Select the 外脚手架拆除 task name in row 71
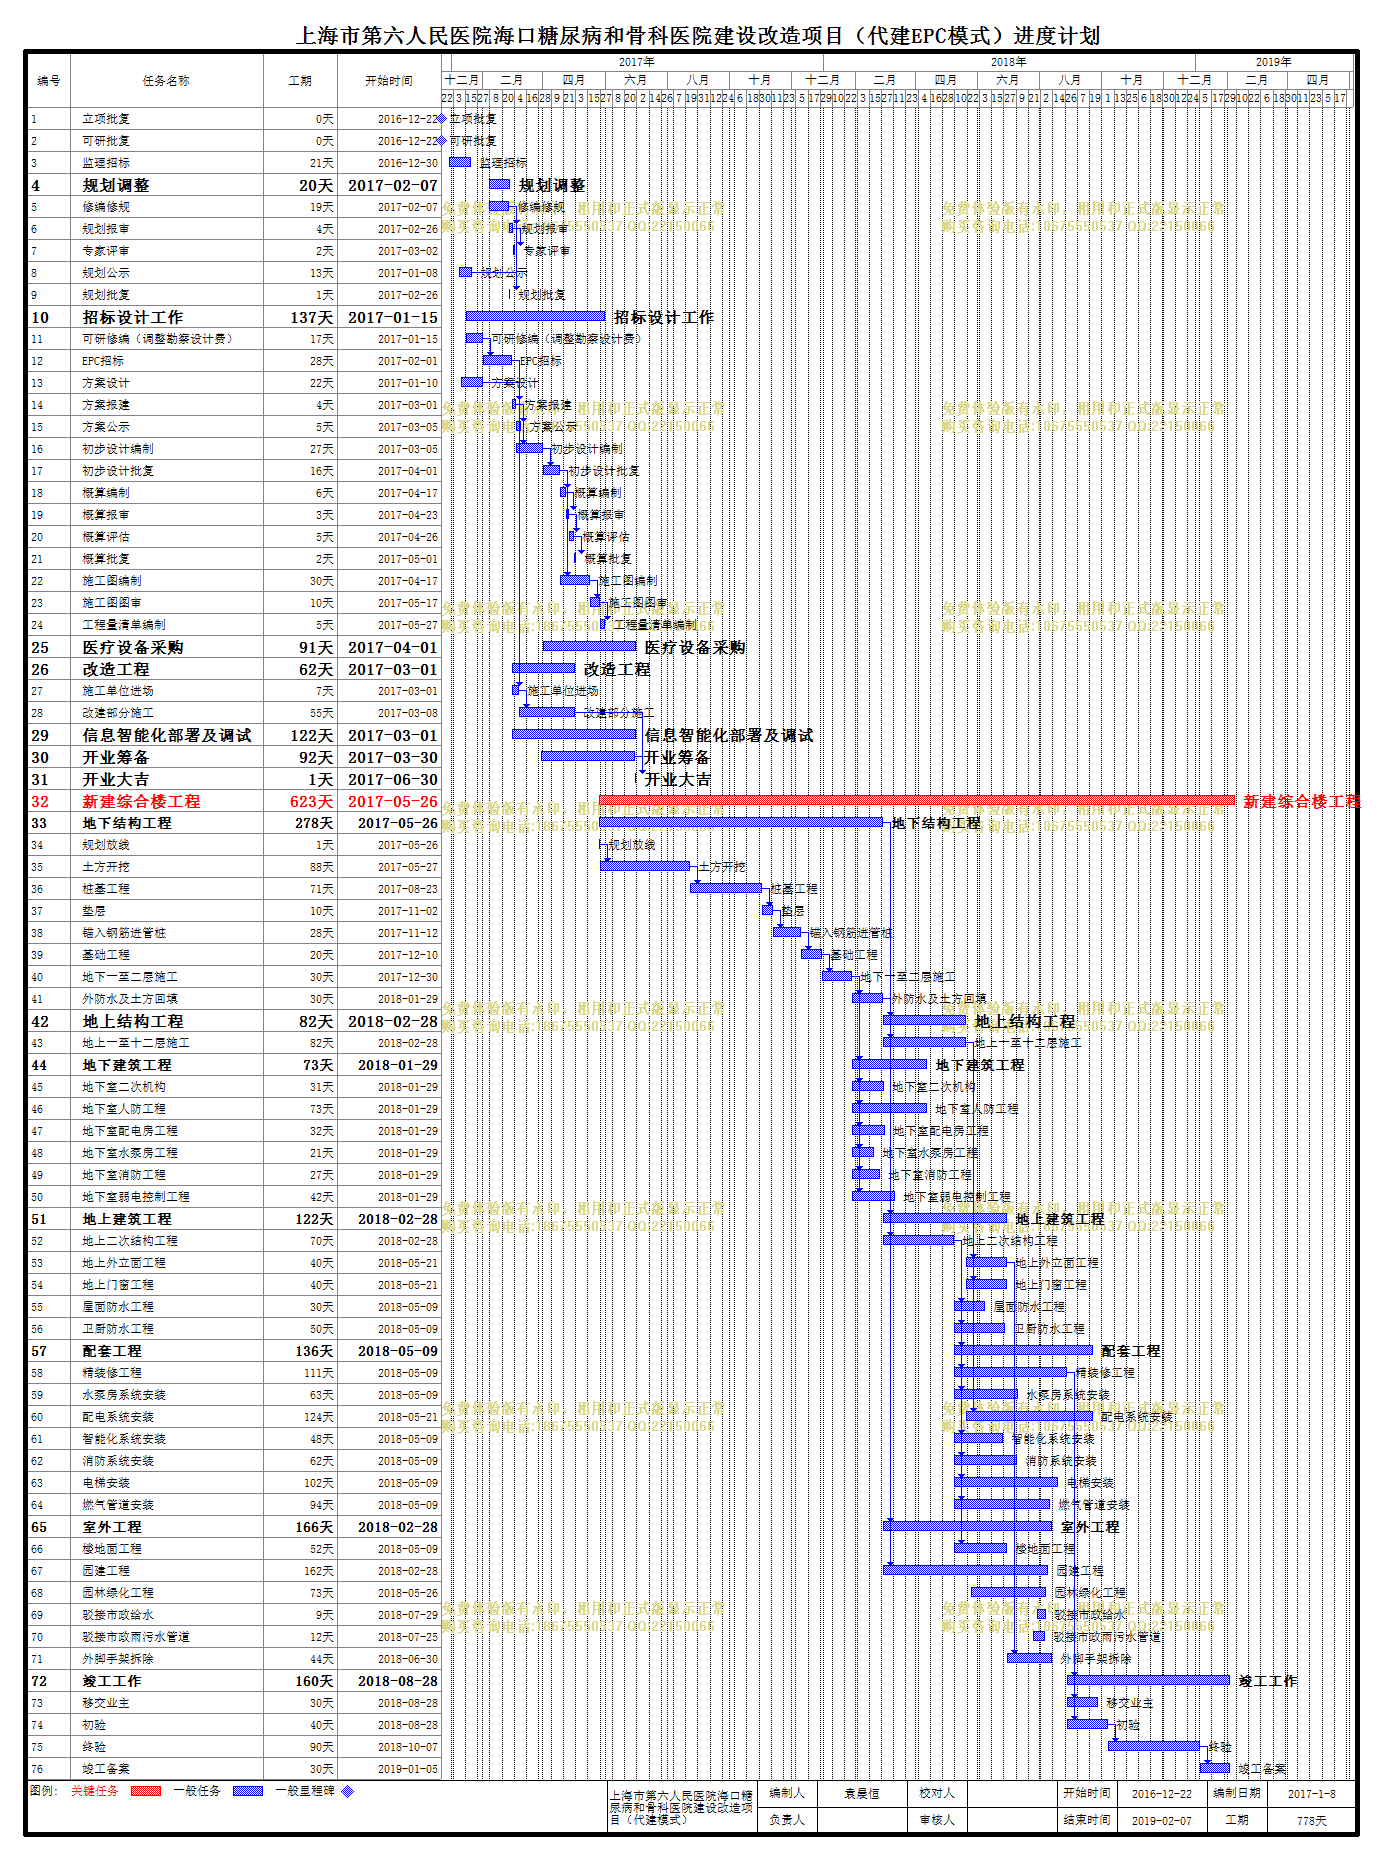The width and height of the screenshot is (1381, 1858). click(x=118, y=1659)
